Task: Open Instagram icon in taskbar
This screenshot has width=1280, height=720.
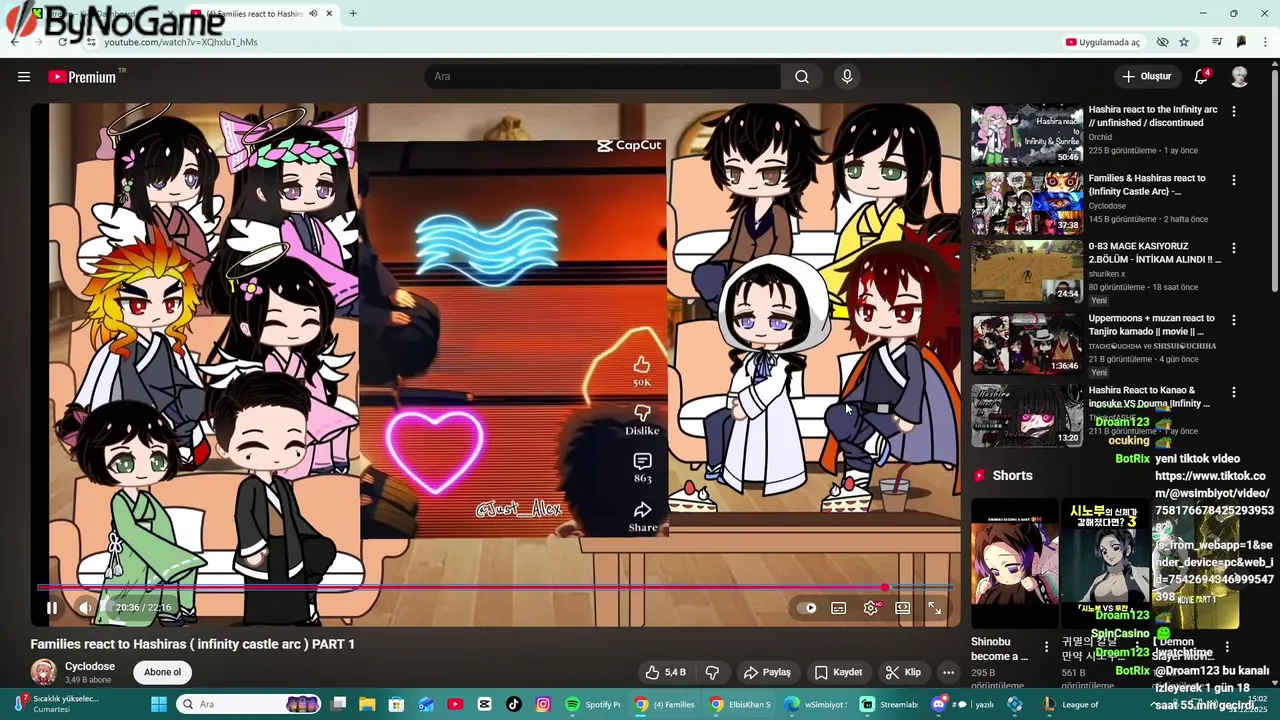Action: click(x=543, y=704)
